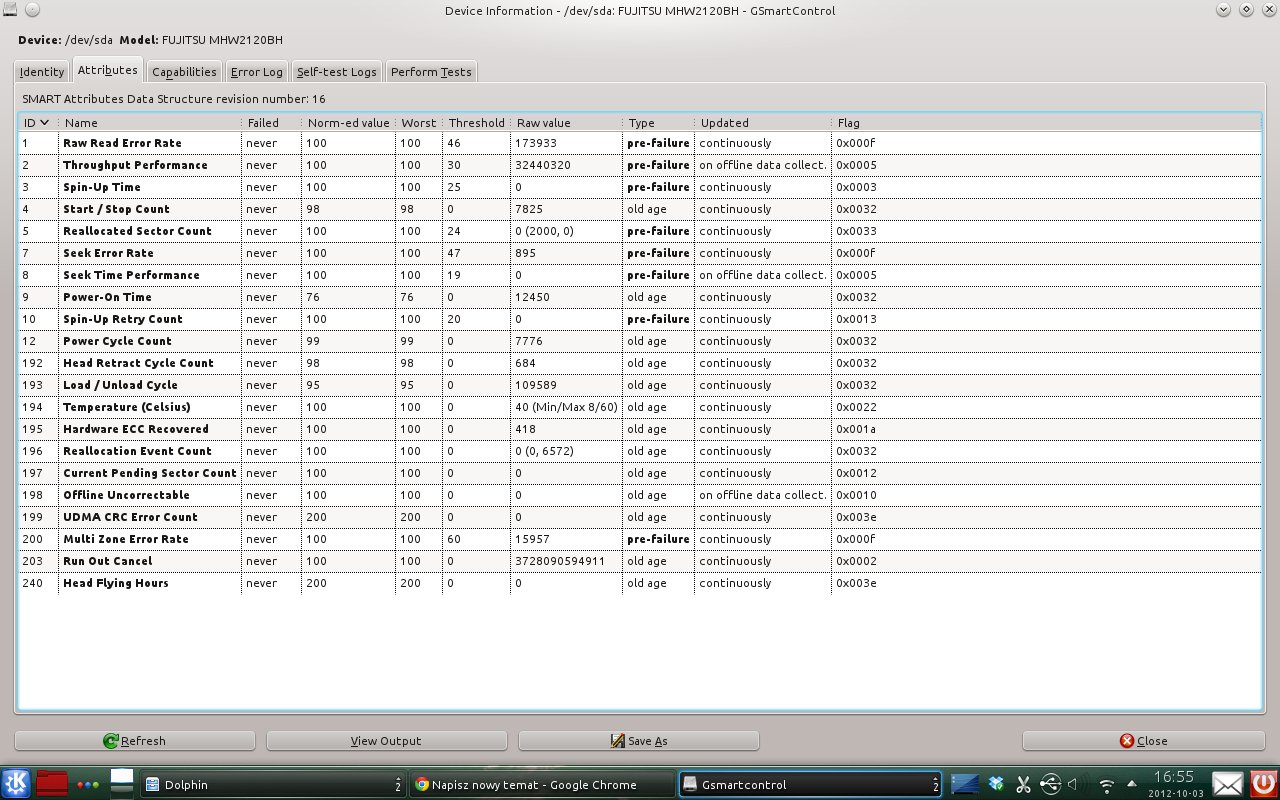Viewport: 1280px width, 800px height.
Task: Open the panel clock showing 16:55
Action: [1174, 783]
